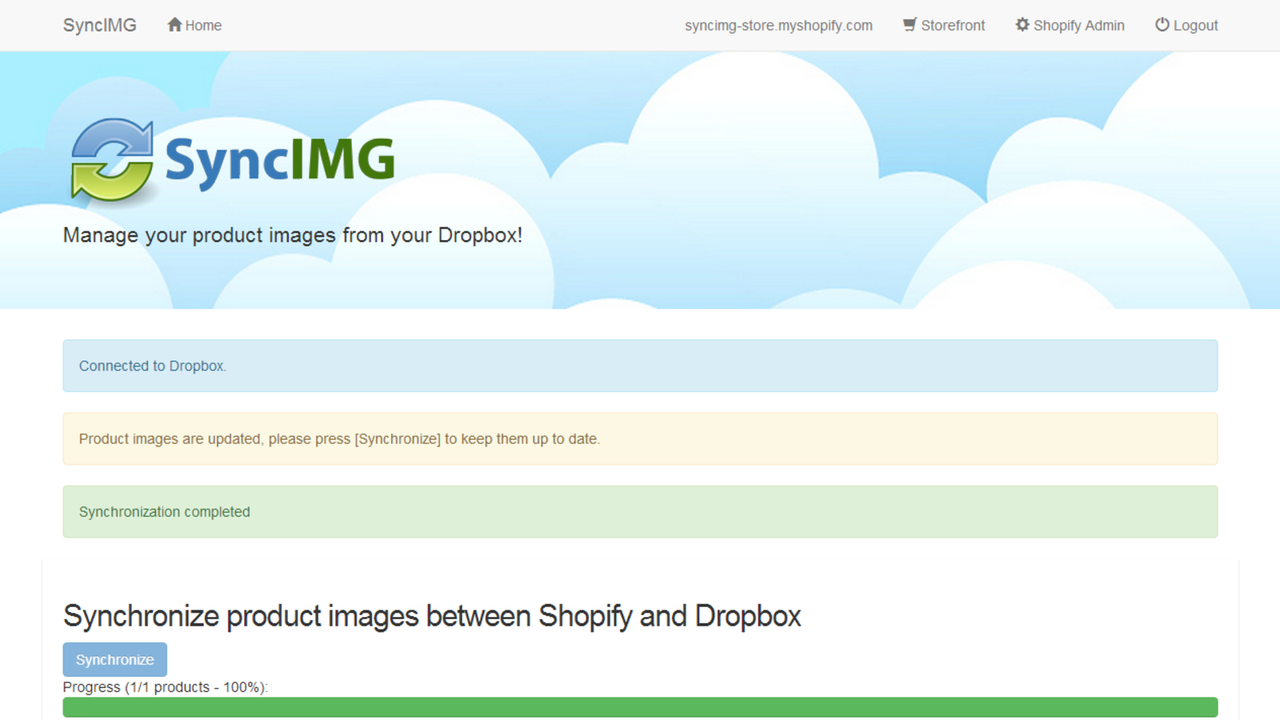Select Logout in navbar
This screenshot has height=720, width=1280.
[x=1187, y=25]
